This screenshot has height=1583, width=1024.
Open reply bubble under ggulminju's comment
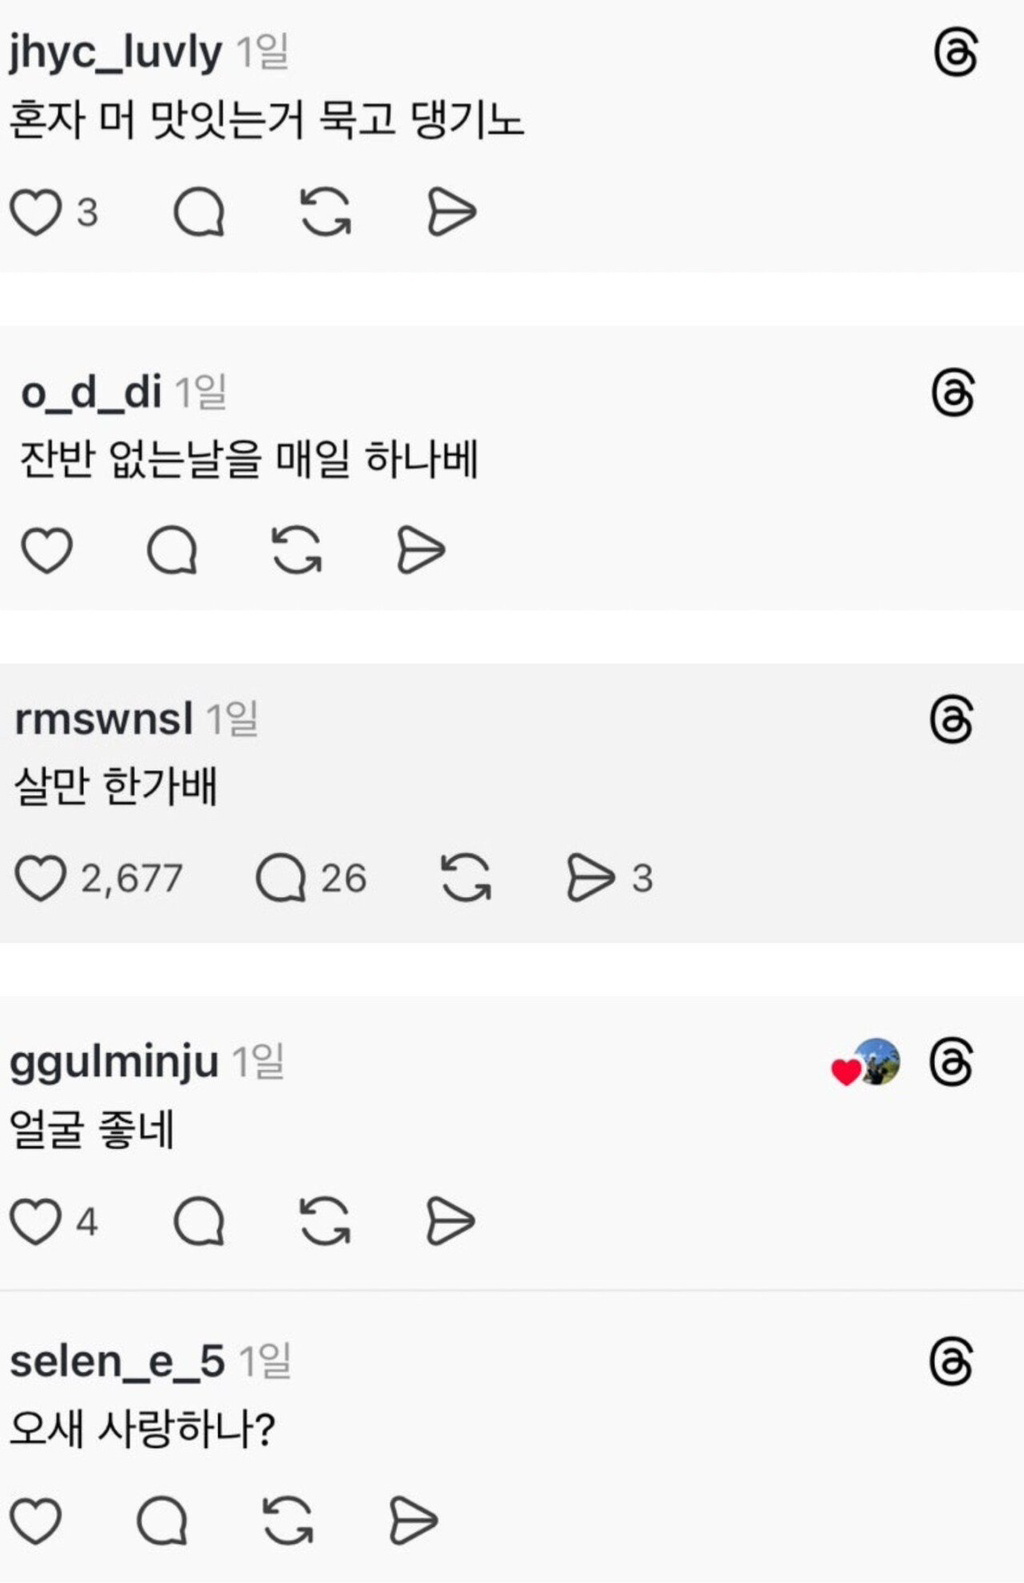tap(200, 1219)
